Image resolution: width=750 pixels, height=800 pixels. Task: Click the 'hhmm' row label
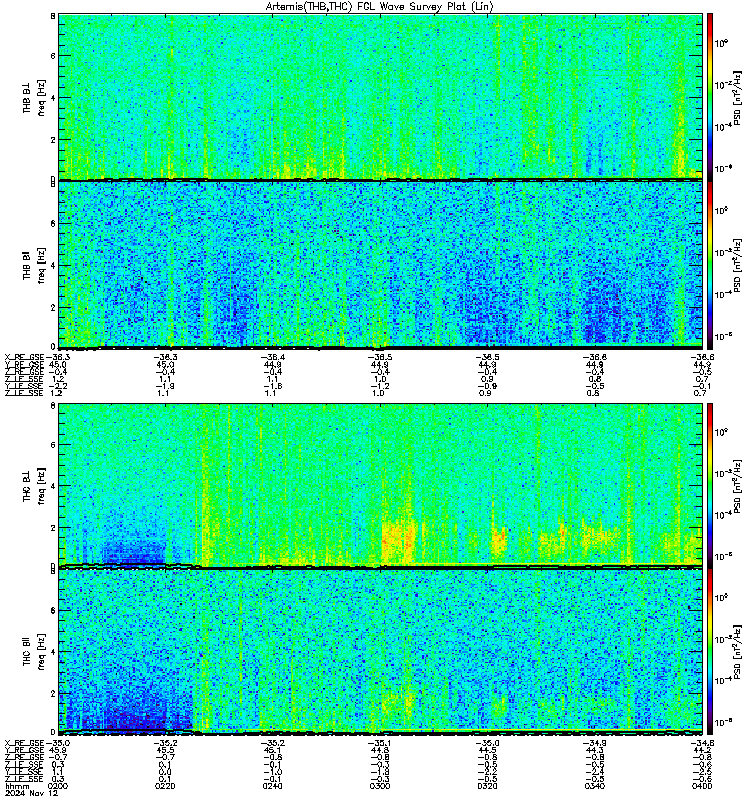(x=17, y=786)
